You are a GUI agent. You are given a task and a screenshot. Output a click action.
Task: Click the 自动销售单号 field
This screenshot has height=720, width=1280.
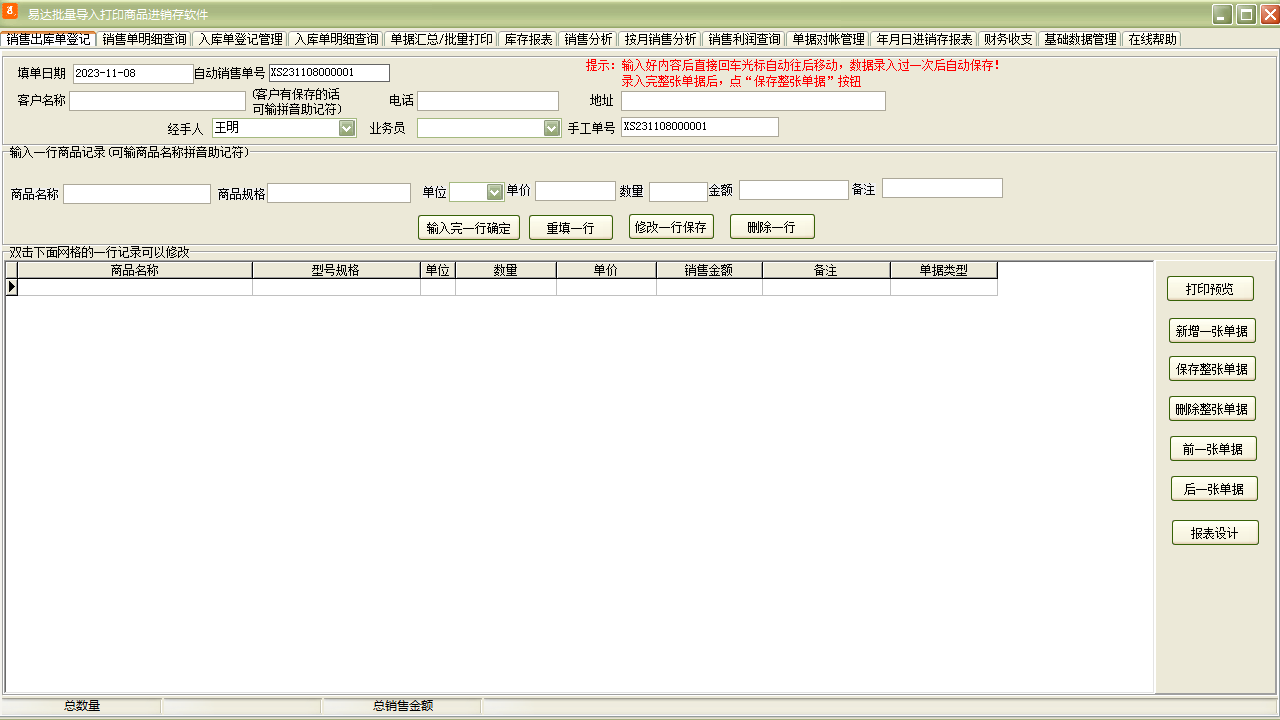(329, 73)
